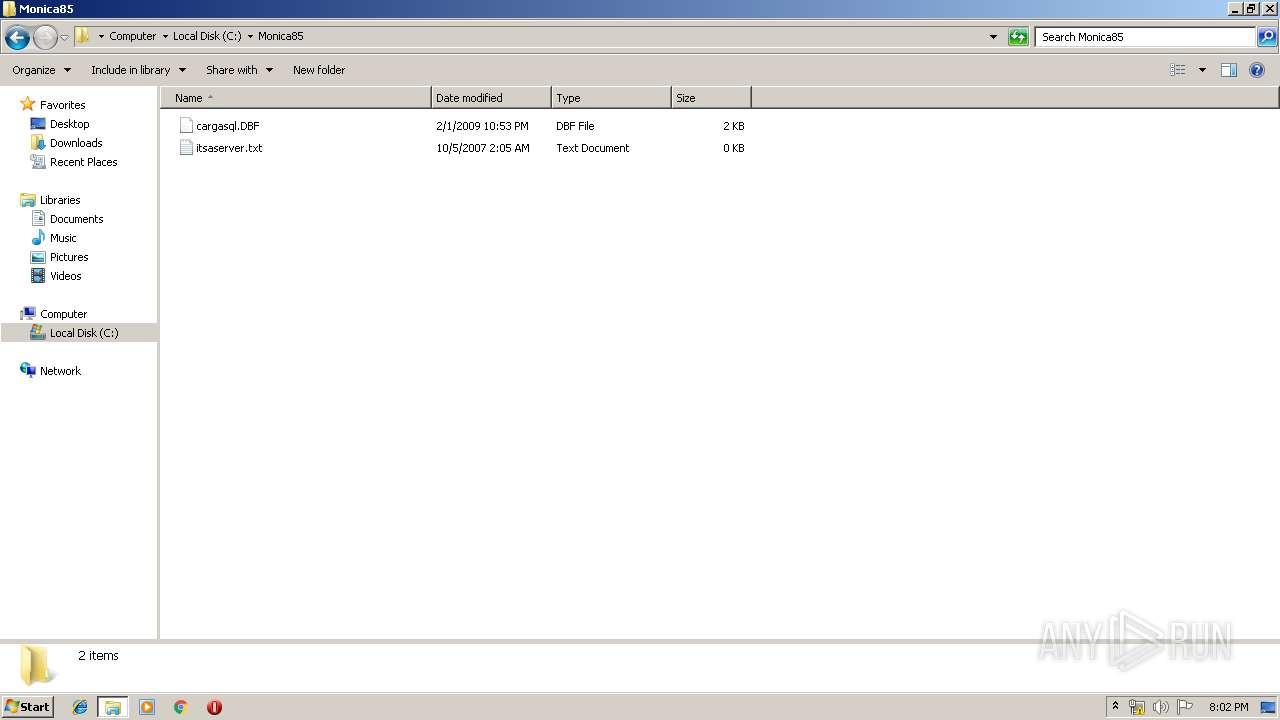Sort by Date modified column header
1280x720 pixels.
491,98
